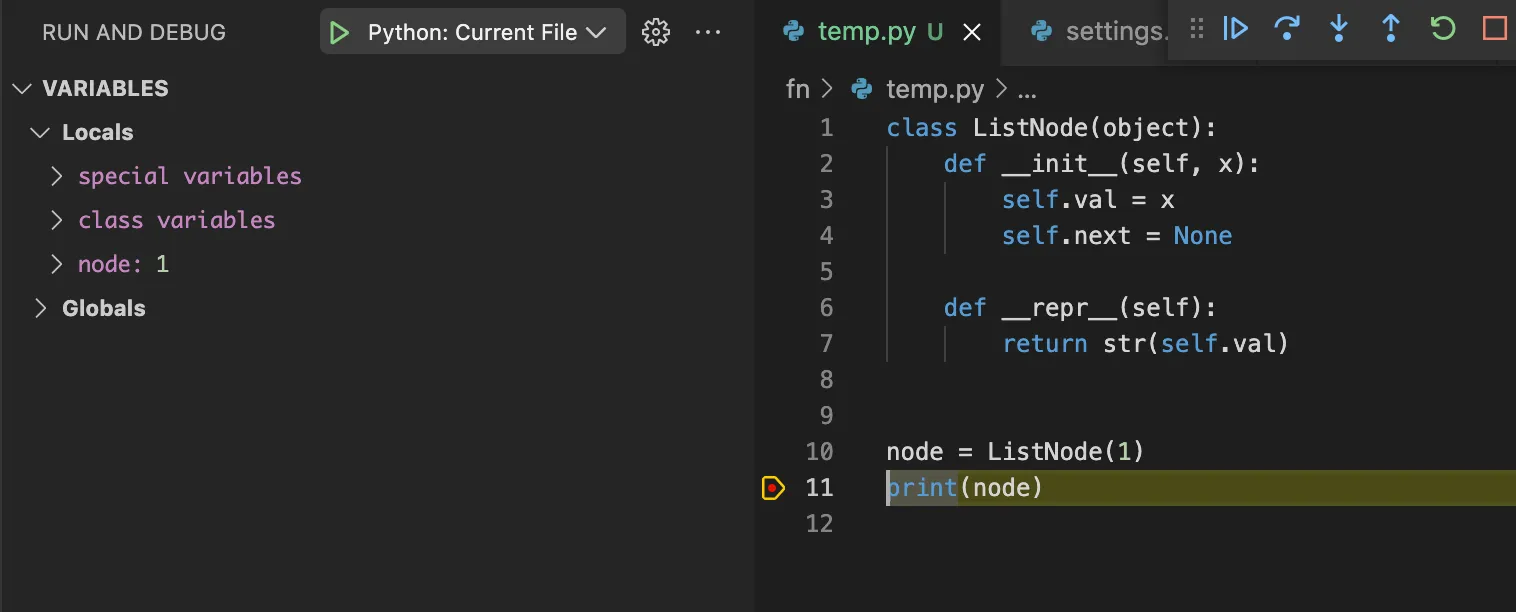Start debugging with the green play icon

340,33
